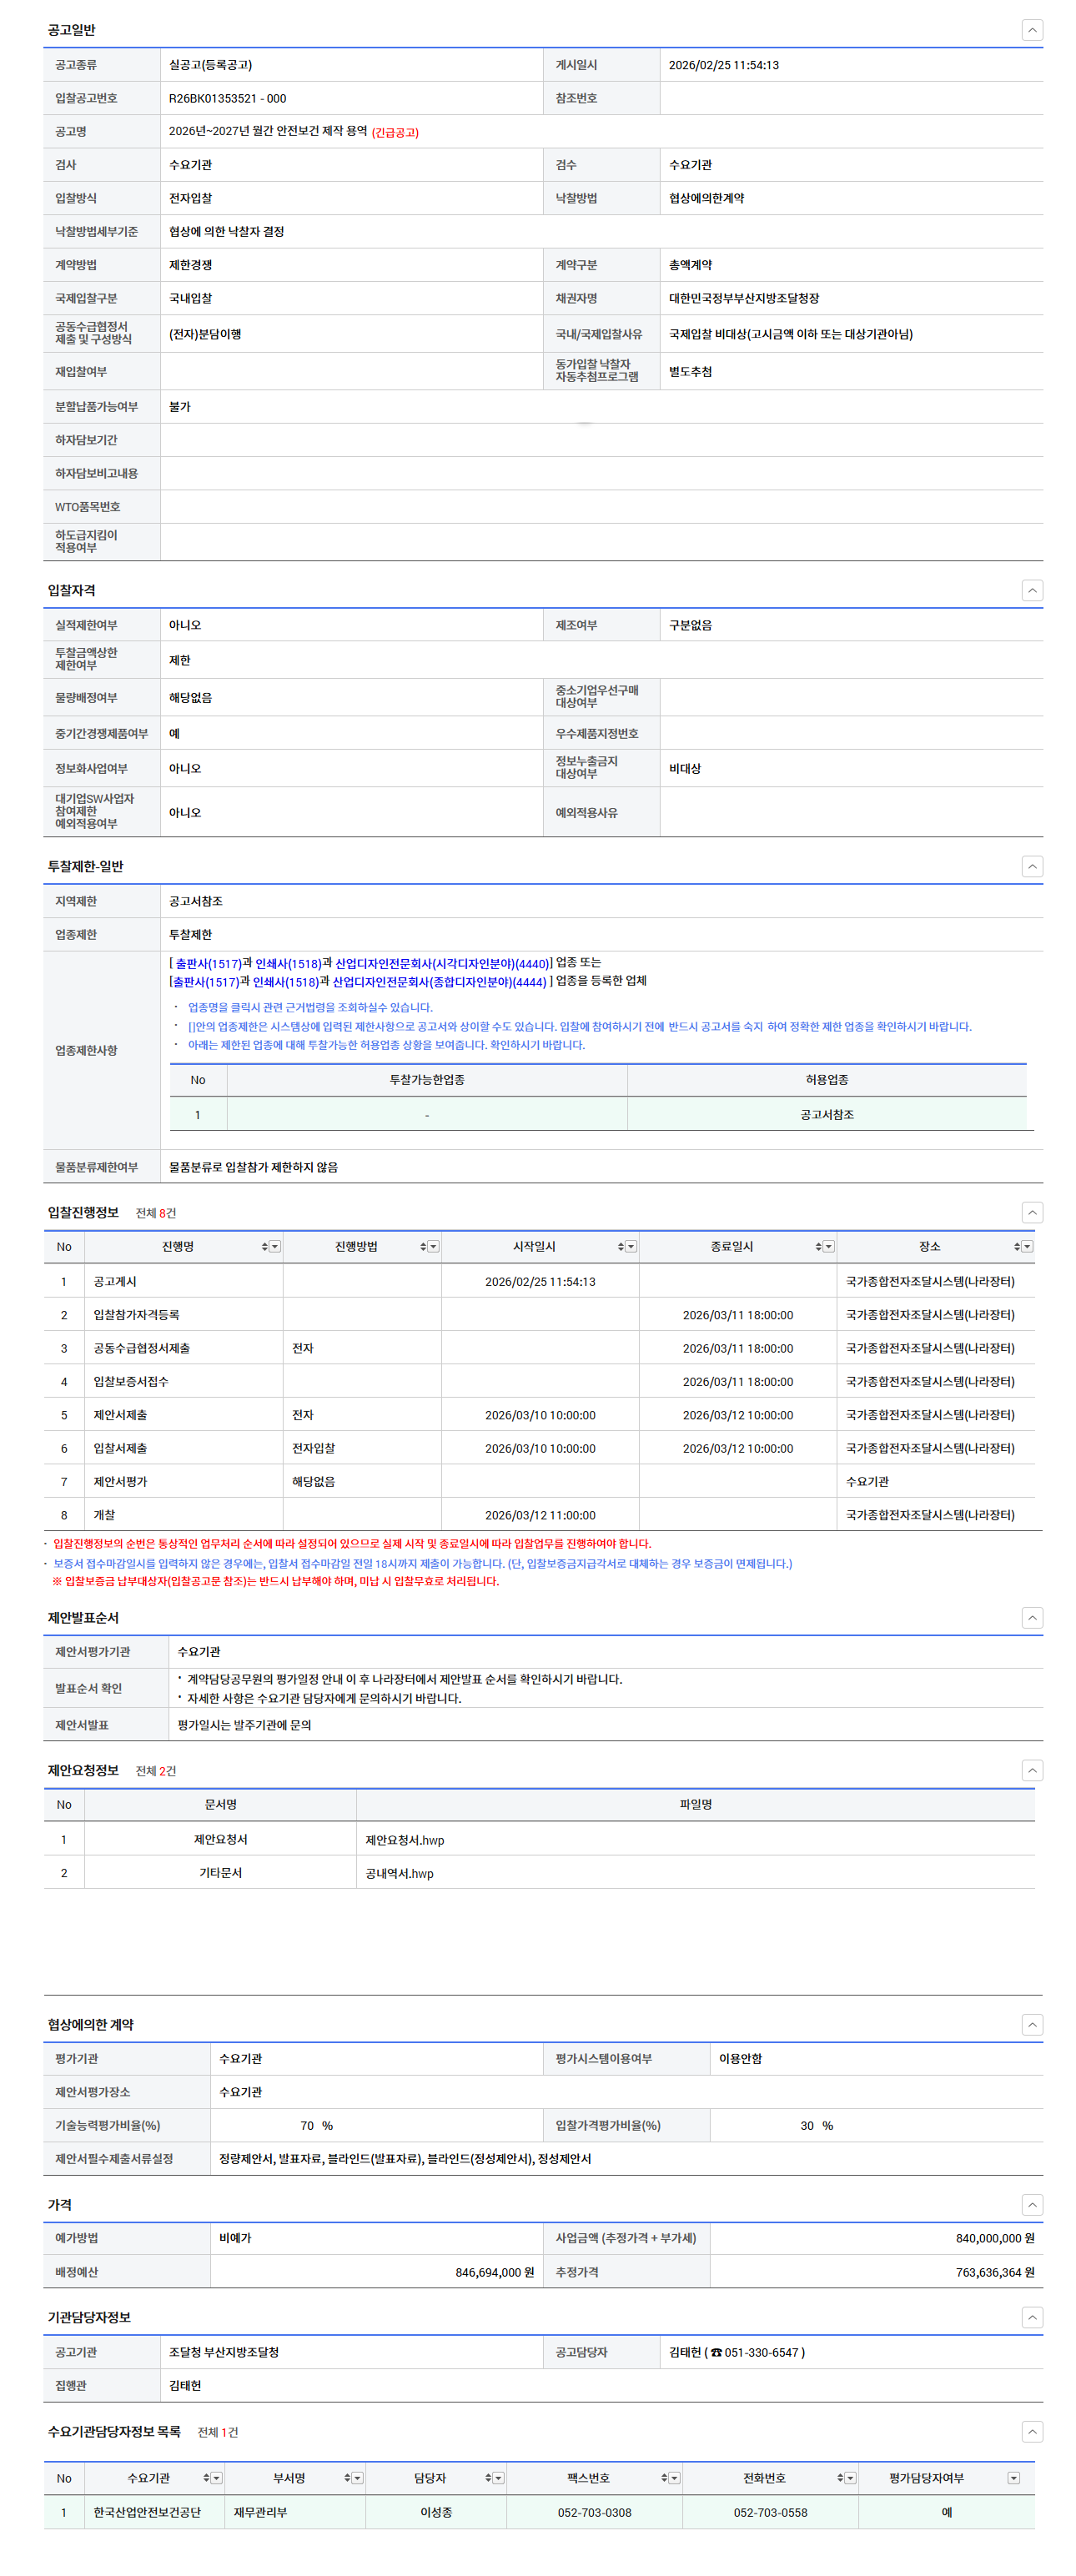Collapse the 입찰자격 section
This screenshot has height=2576, width=1076.
[1032, 590]
